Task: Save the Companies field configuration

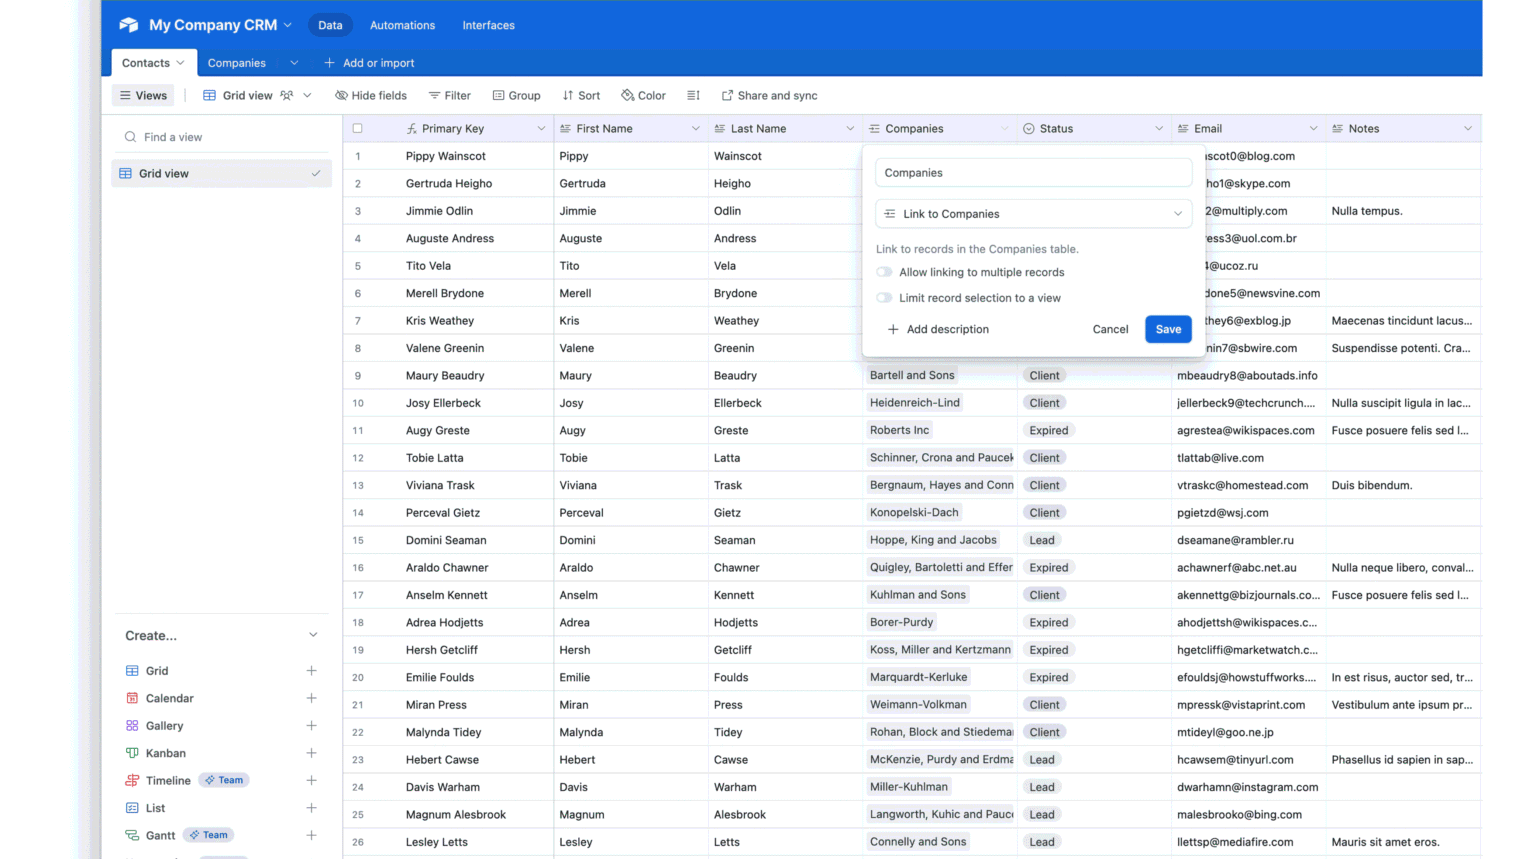Action: [1168, 328]
